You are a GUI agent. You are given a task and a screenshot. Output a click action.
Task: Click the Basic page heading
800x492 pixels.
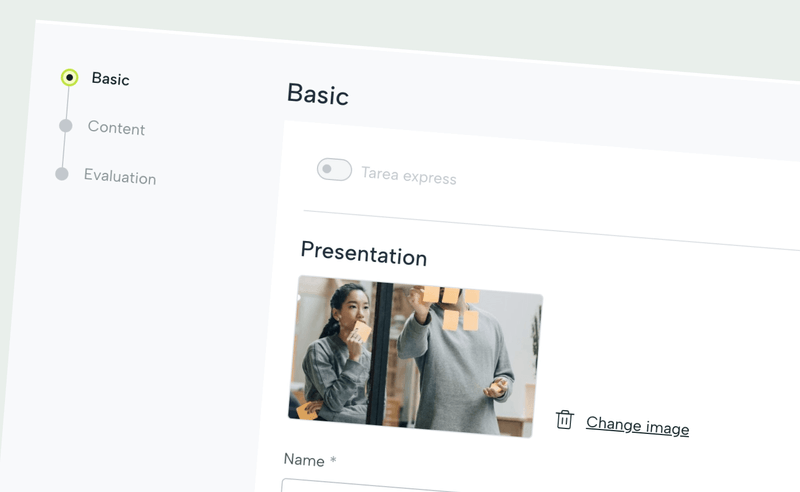click(x=317, y=95)
